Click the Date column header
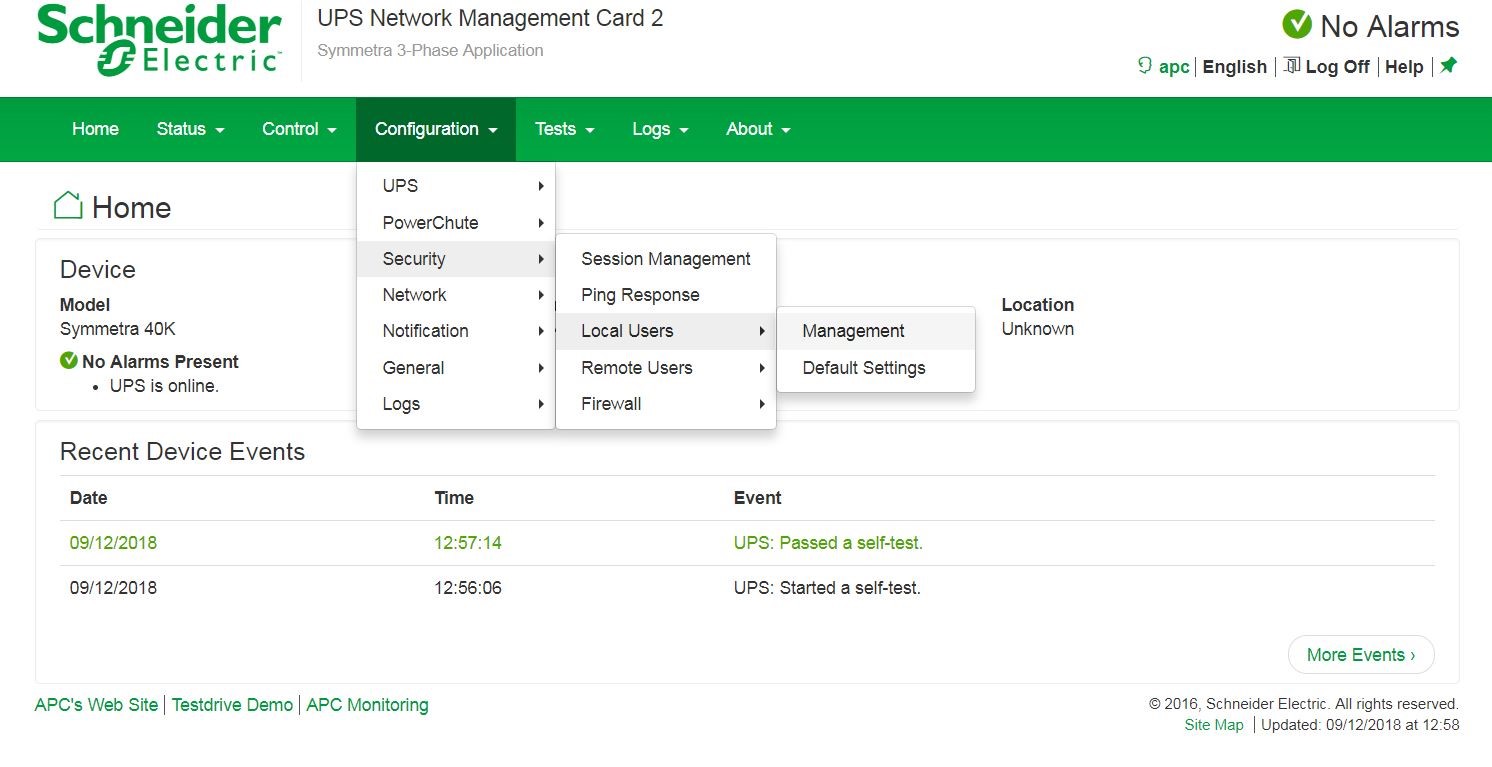 click(89, 498)
